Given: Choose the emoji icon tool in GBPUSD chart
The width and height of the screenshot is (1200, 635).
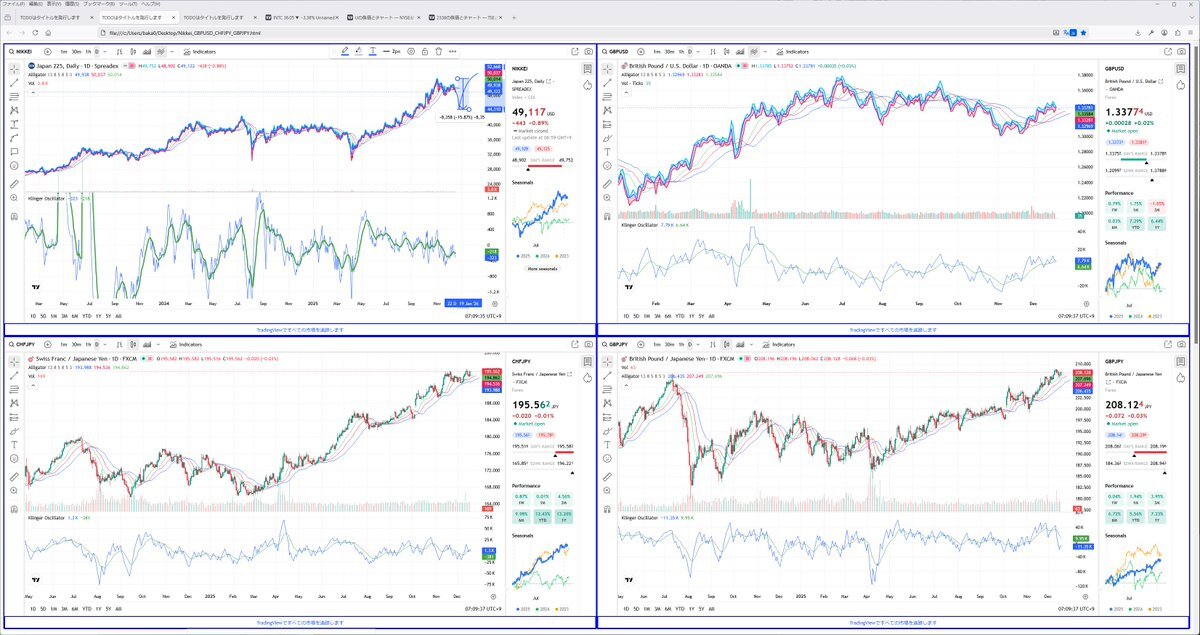Looking at the screenshot, I should [x=609, y=165].
